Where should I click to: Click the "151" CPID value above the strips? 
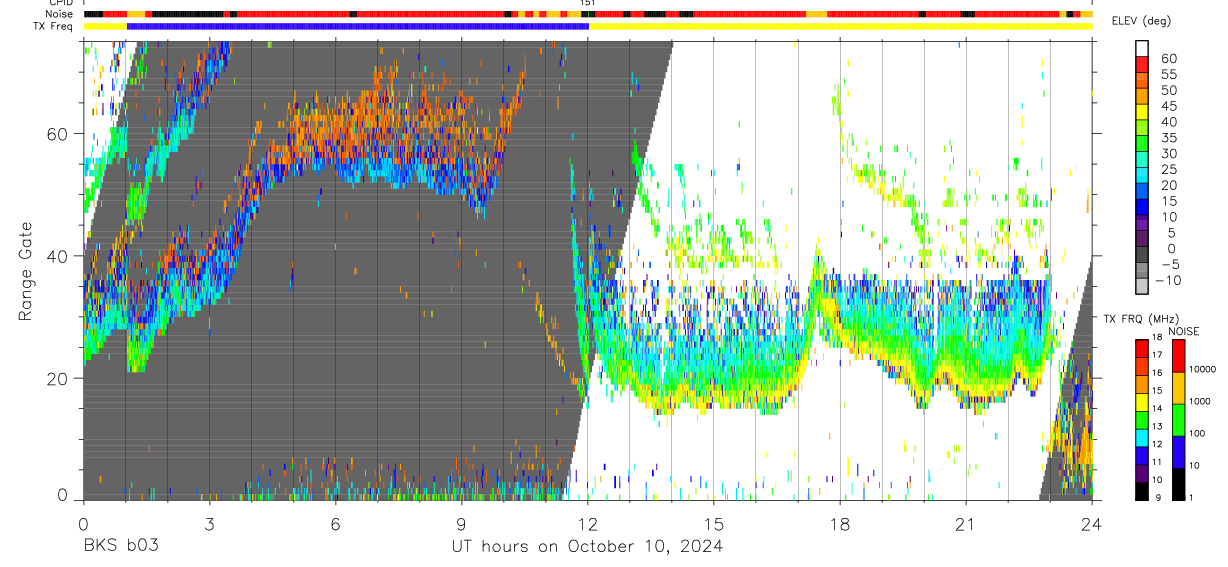pos(588,4)
